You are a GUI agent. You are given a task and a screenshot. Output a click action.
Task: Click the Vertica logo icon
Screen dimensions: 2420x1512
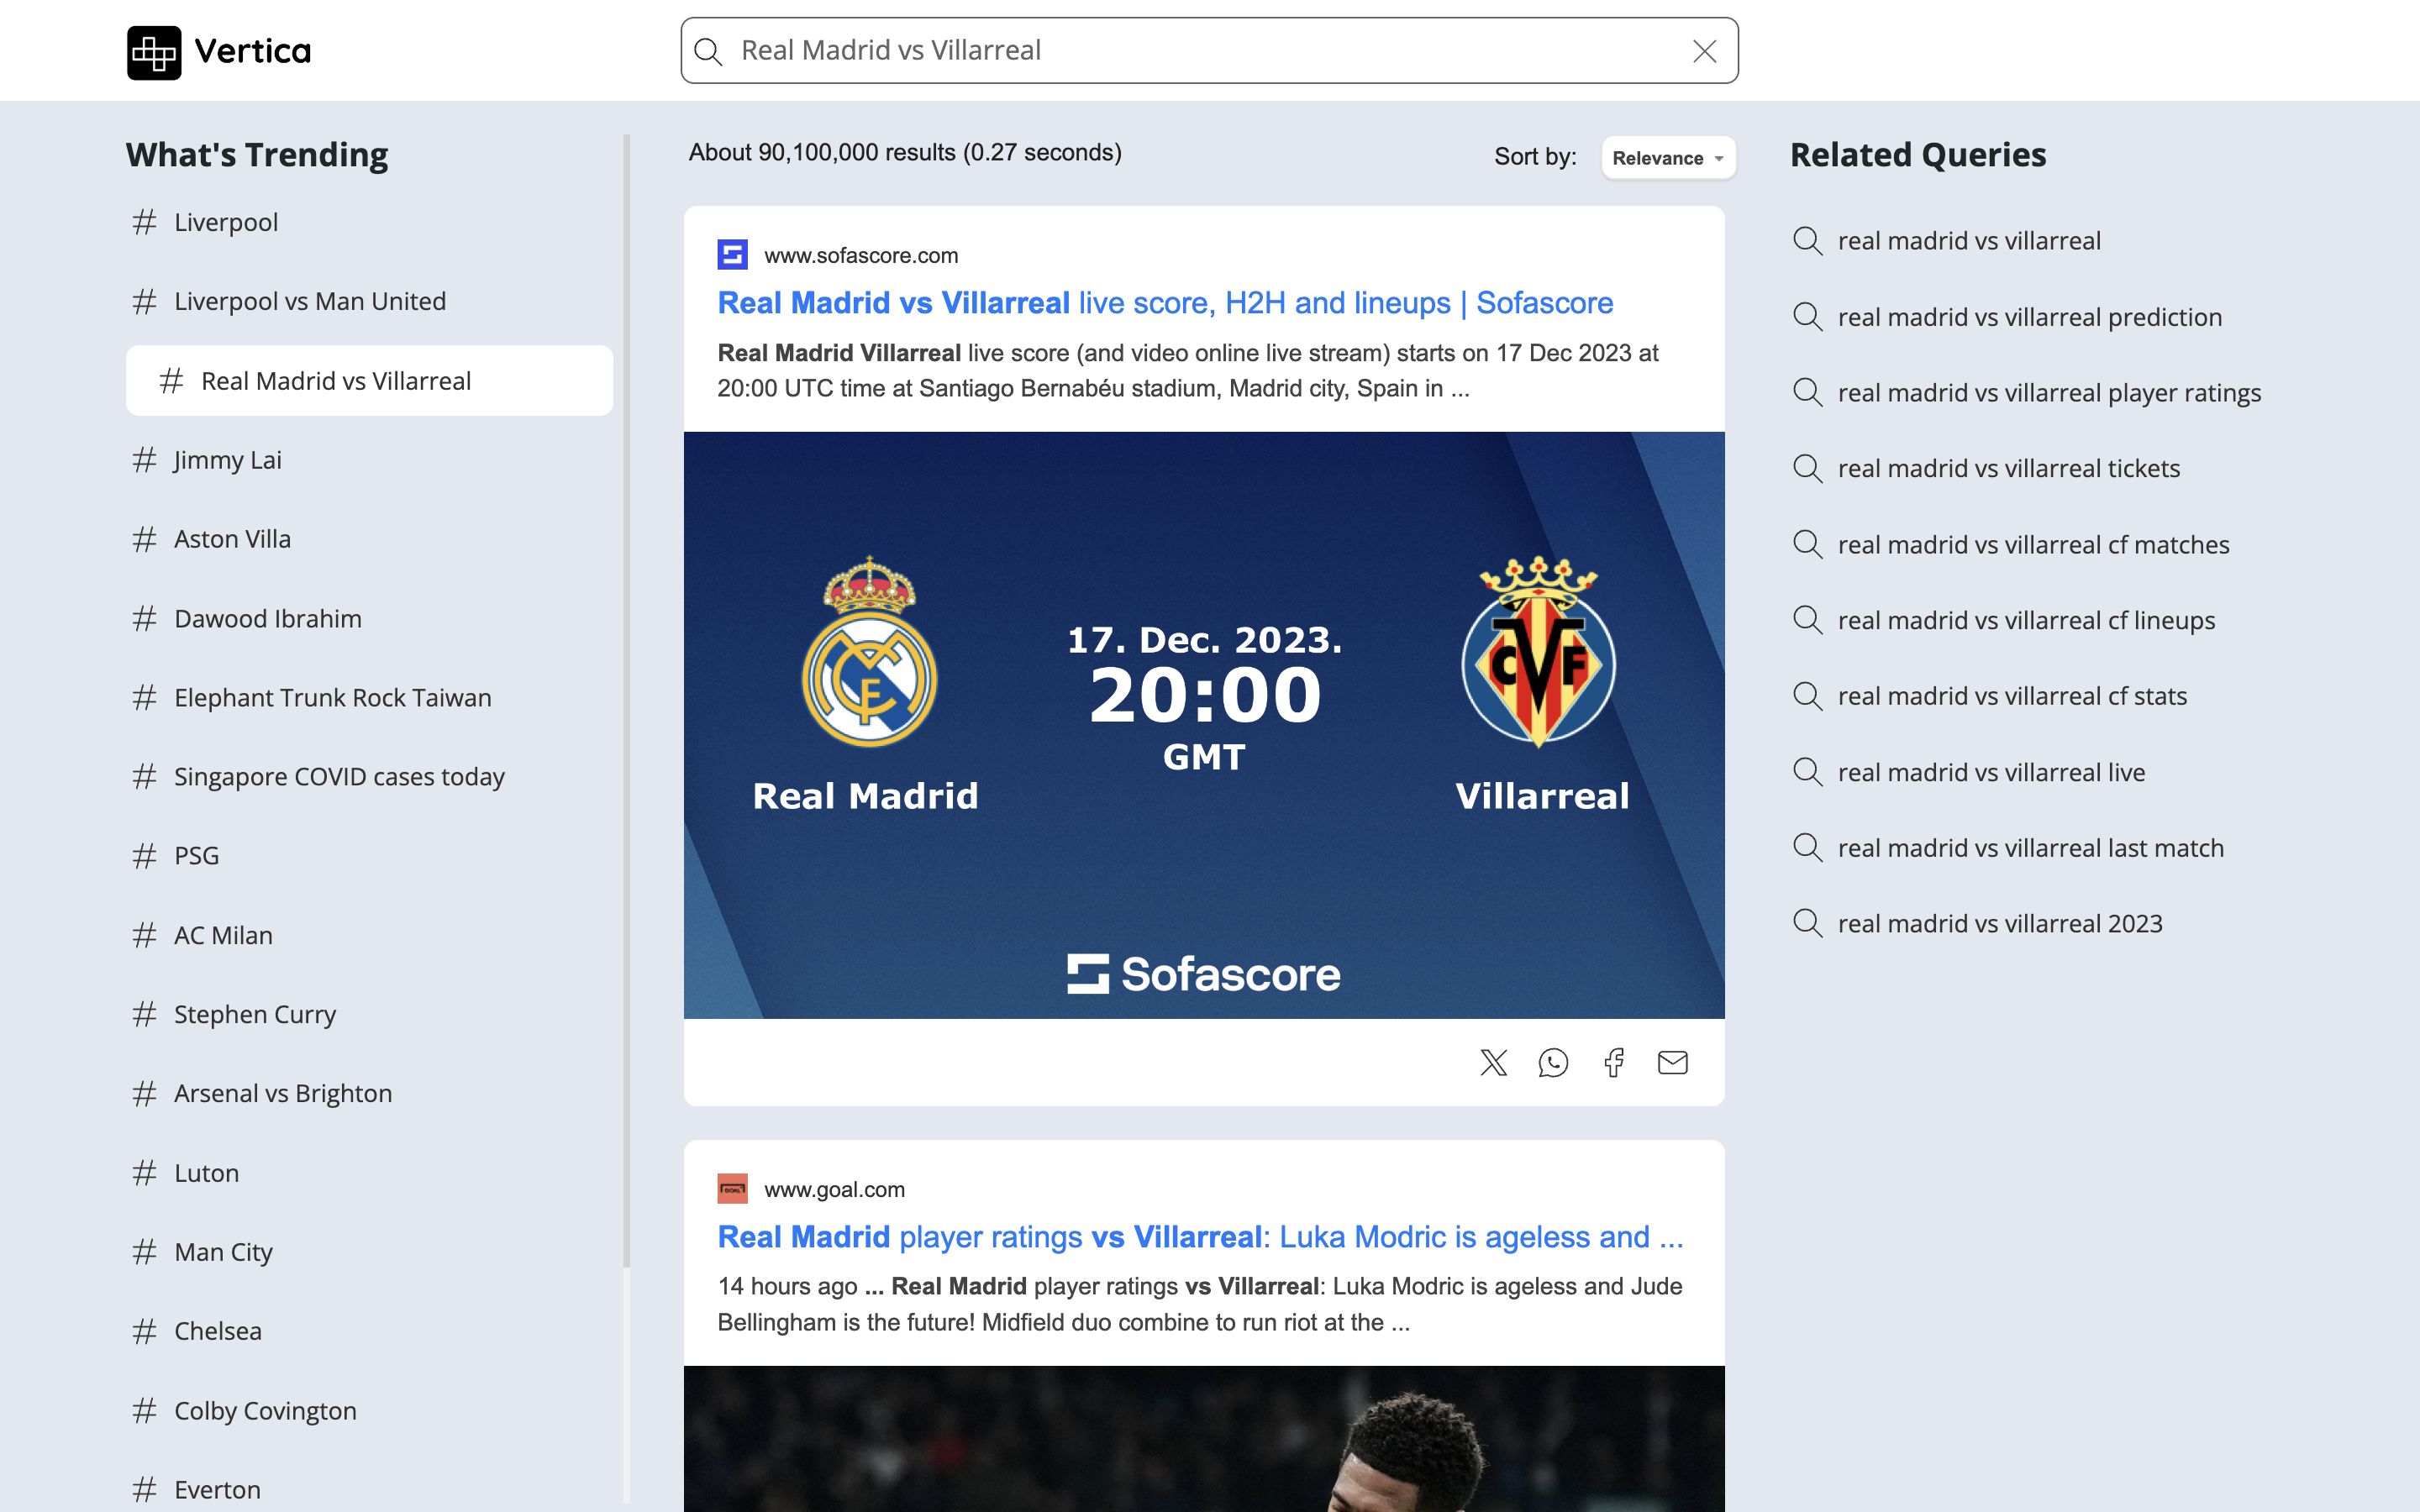tap(154, 52)
